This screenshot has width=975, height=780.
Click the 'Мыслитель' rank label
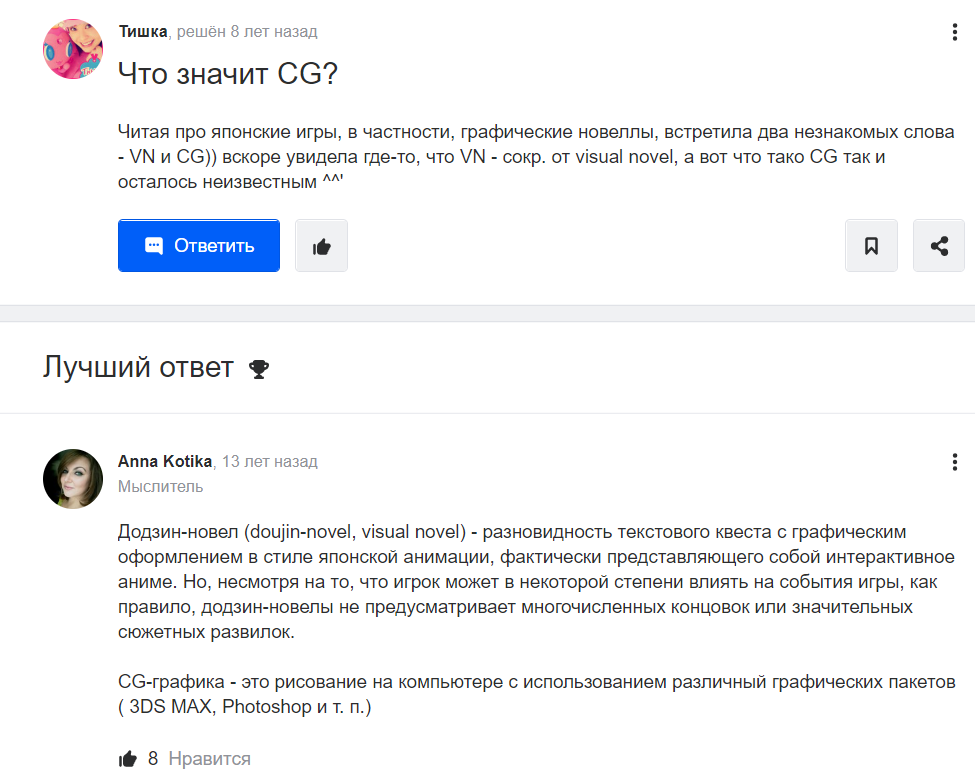(160, 486)
